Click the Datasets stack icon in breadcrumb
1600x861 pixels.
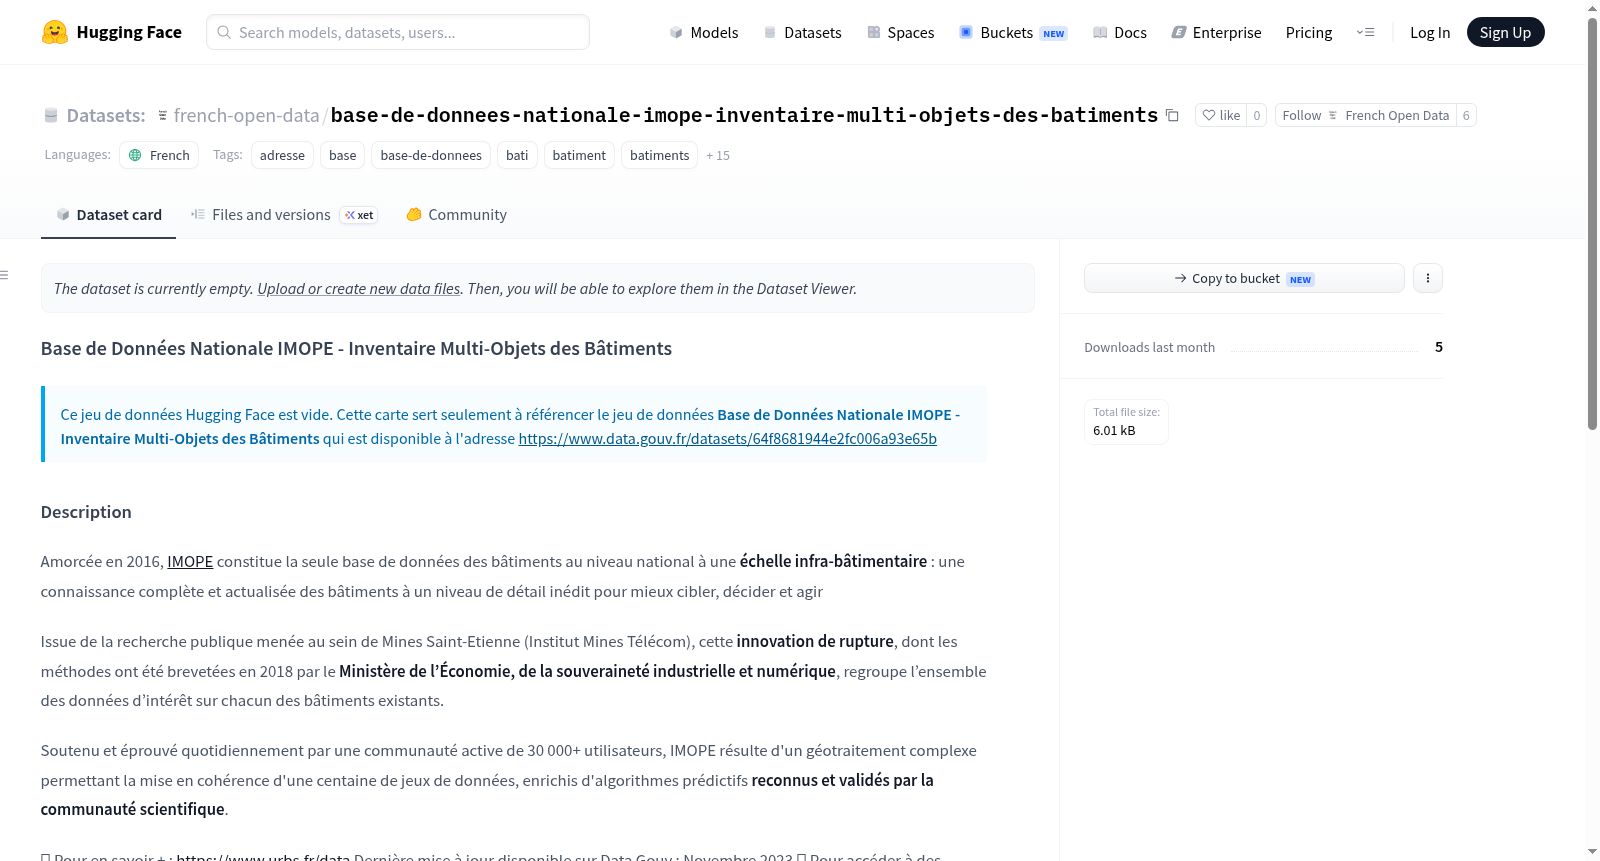point(51,116)
